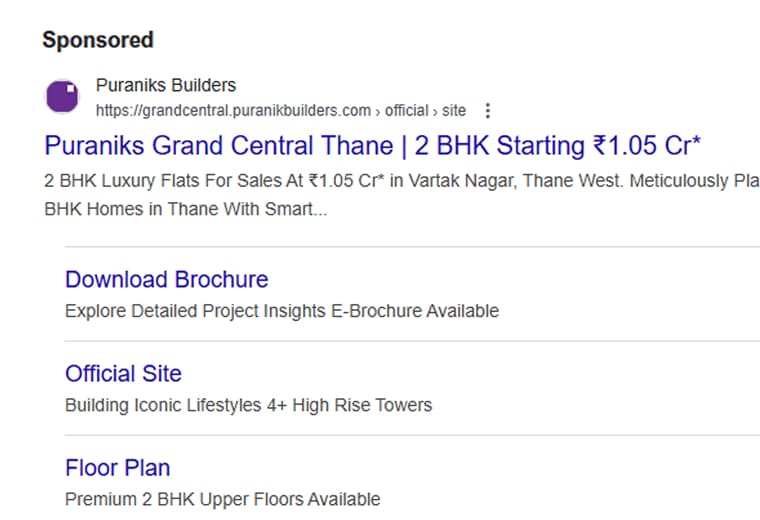Open the three-dot ad options menu
The image size is (760, 520).
click(x=488, y=111)
